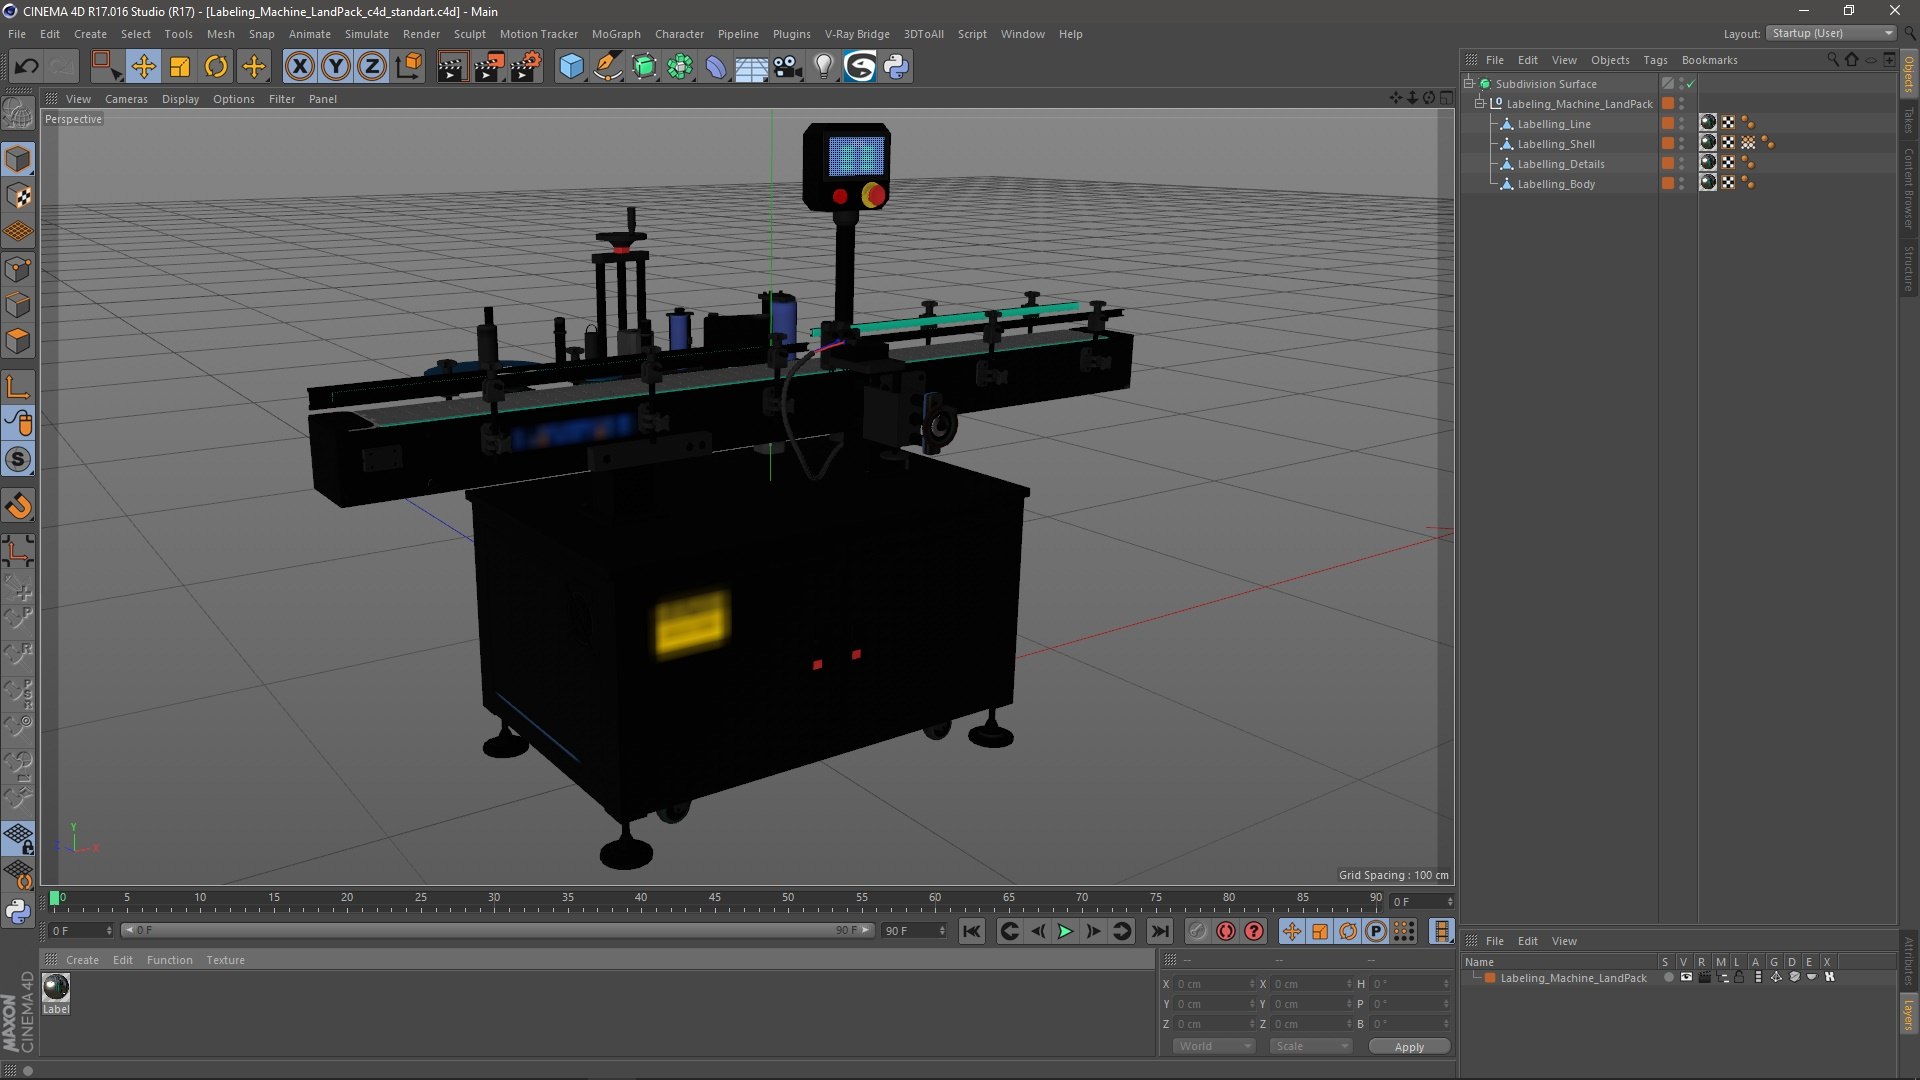This screenshot has width=1920, height=1080.
Task: Select the Rotate tool
Action: click(216, 67)
